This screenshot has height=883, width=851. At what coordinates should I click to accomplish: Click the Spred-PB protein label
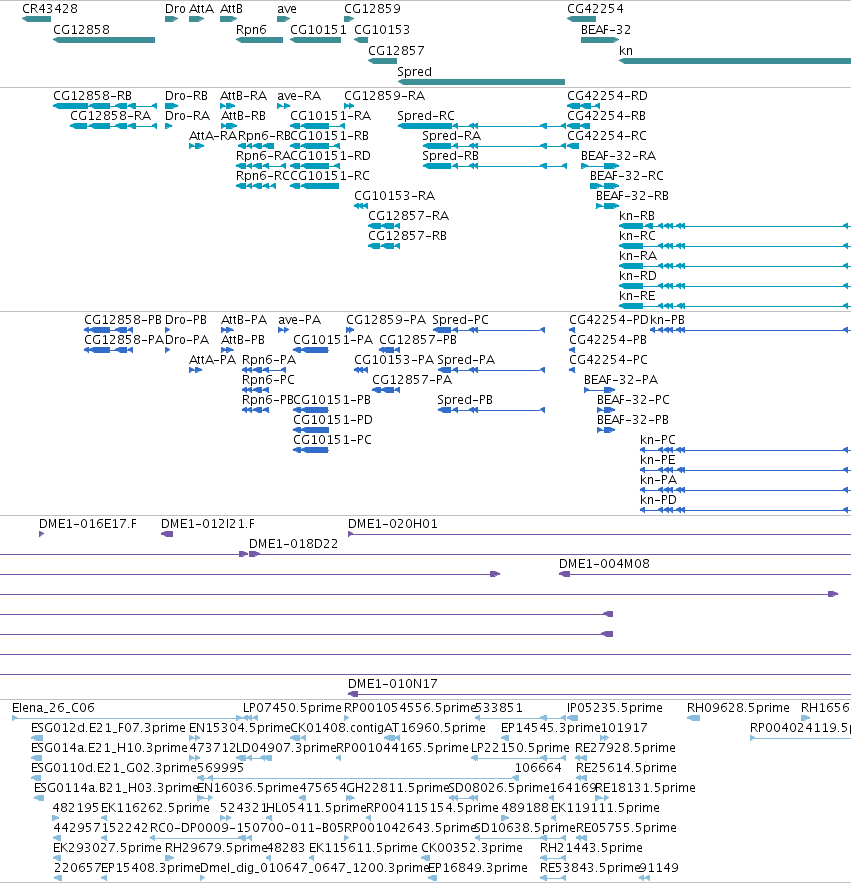point(465,400)
